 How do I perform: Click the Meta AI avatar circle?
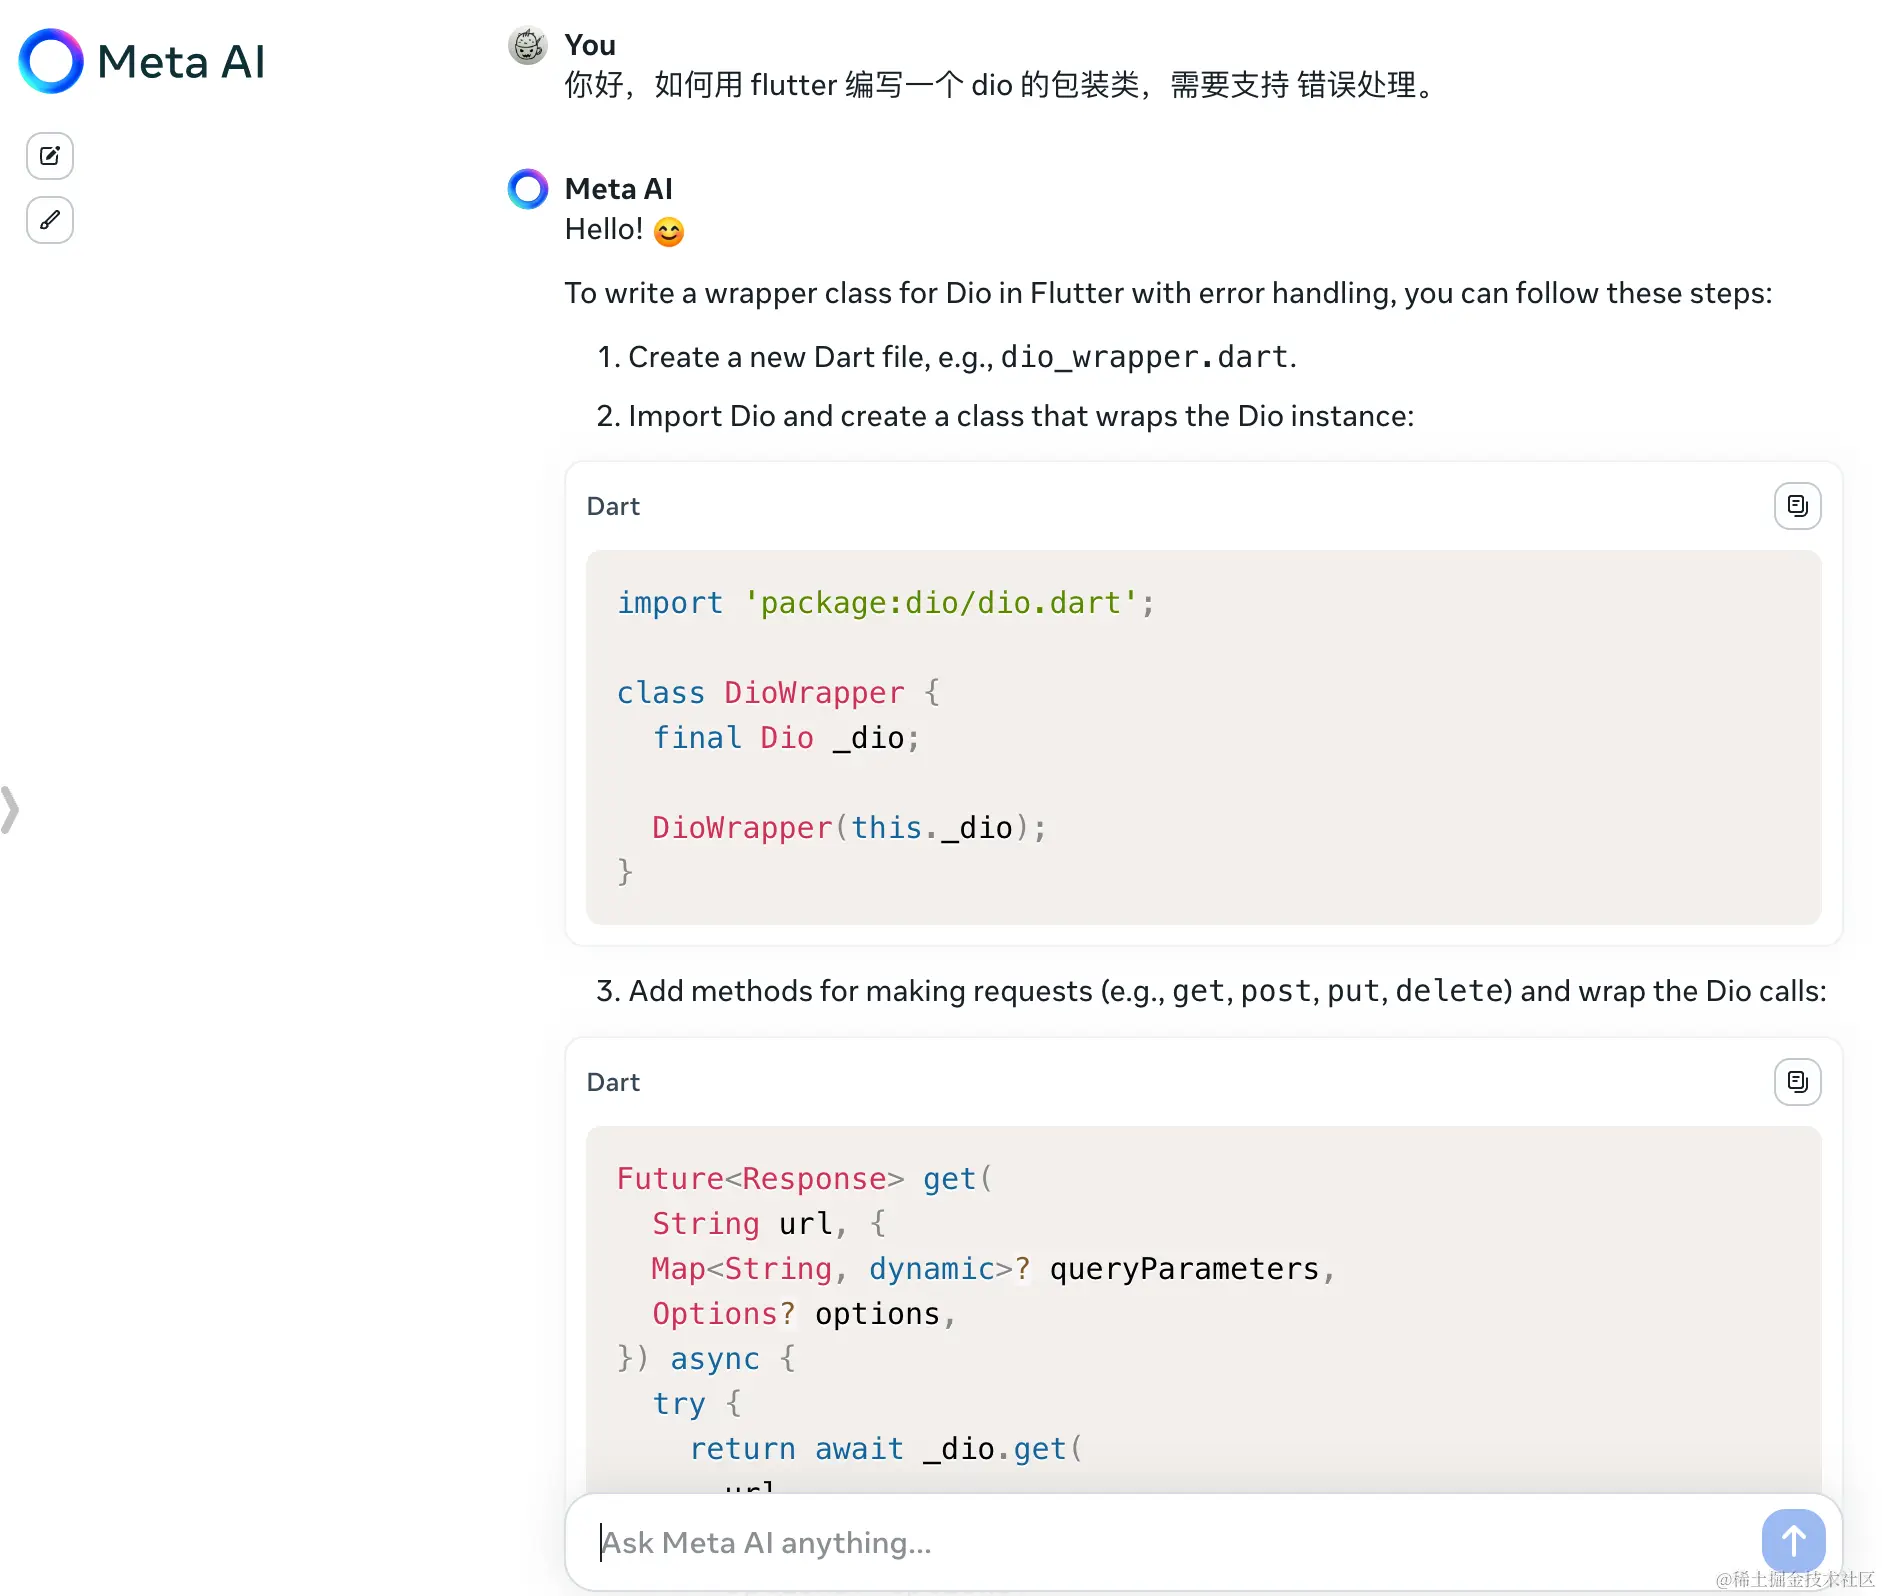(x=527, y=188)
